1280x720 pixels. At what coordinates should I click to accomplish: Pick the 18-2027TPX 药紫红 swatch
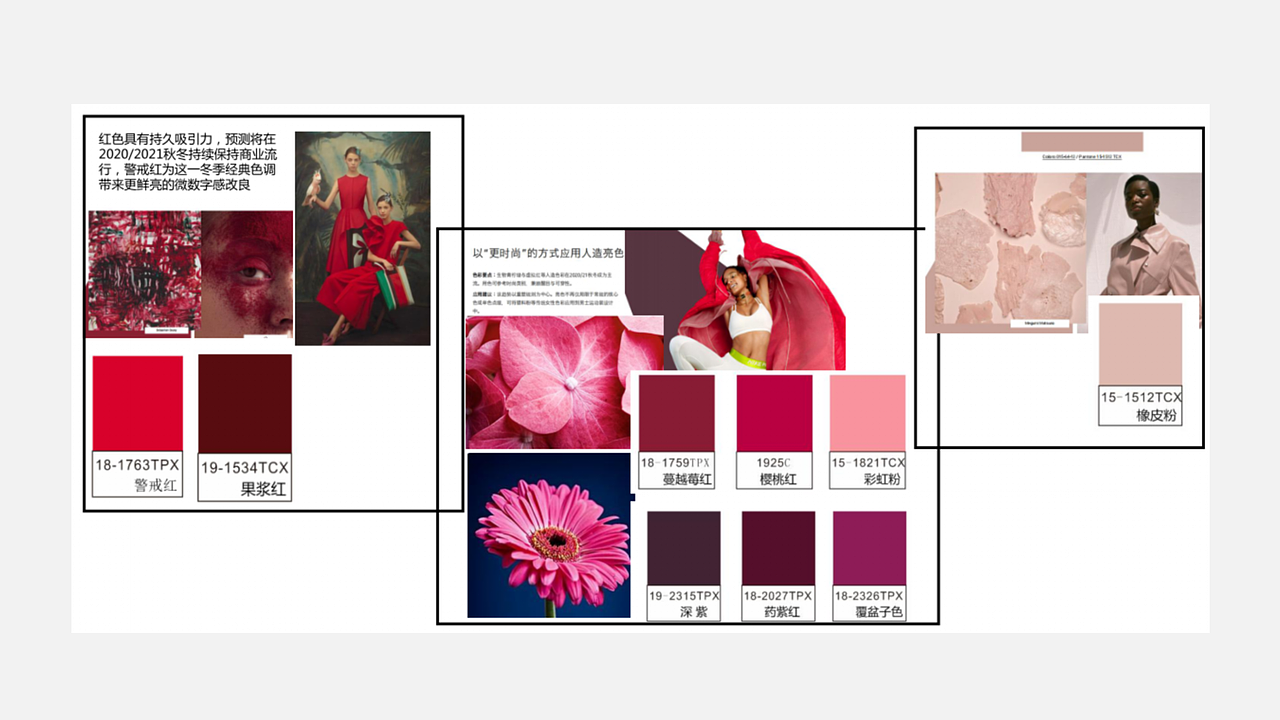click(778, 548)
